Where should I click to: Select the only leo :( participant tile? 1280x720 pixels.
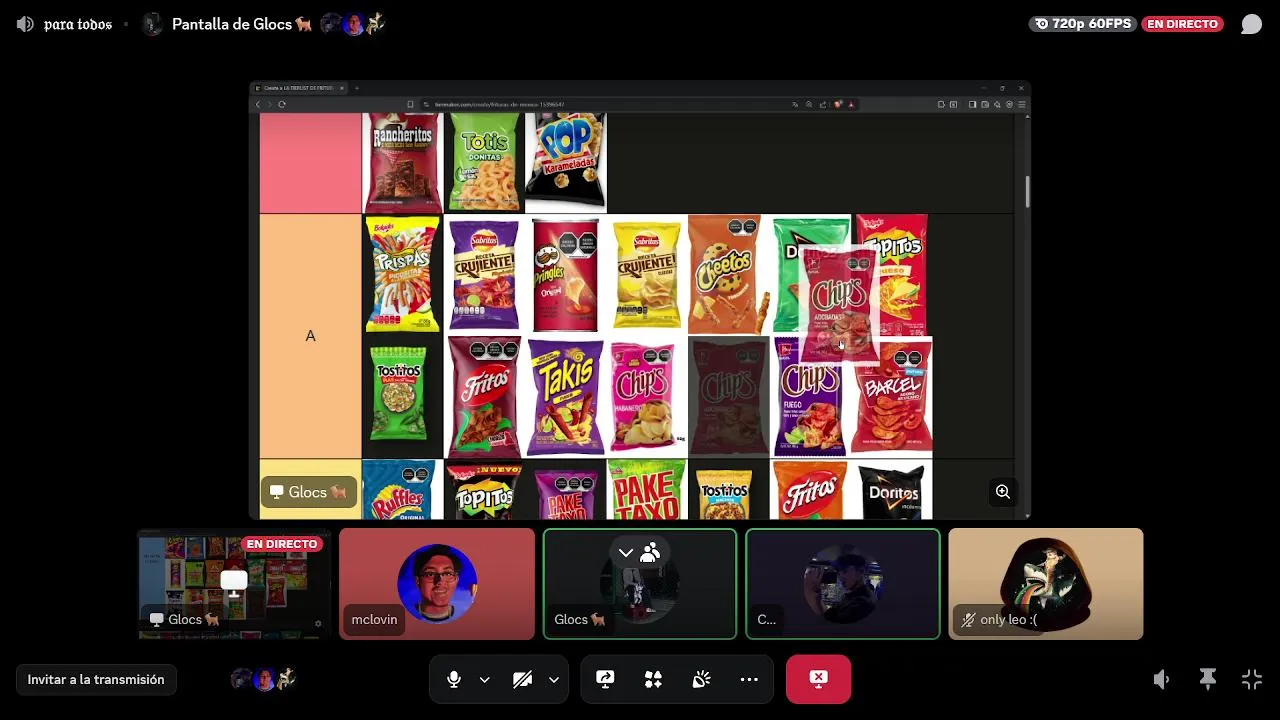click(x=1046, y=584)
